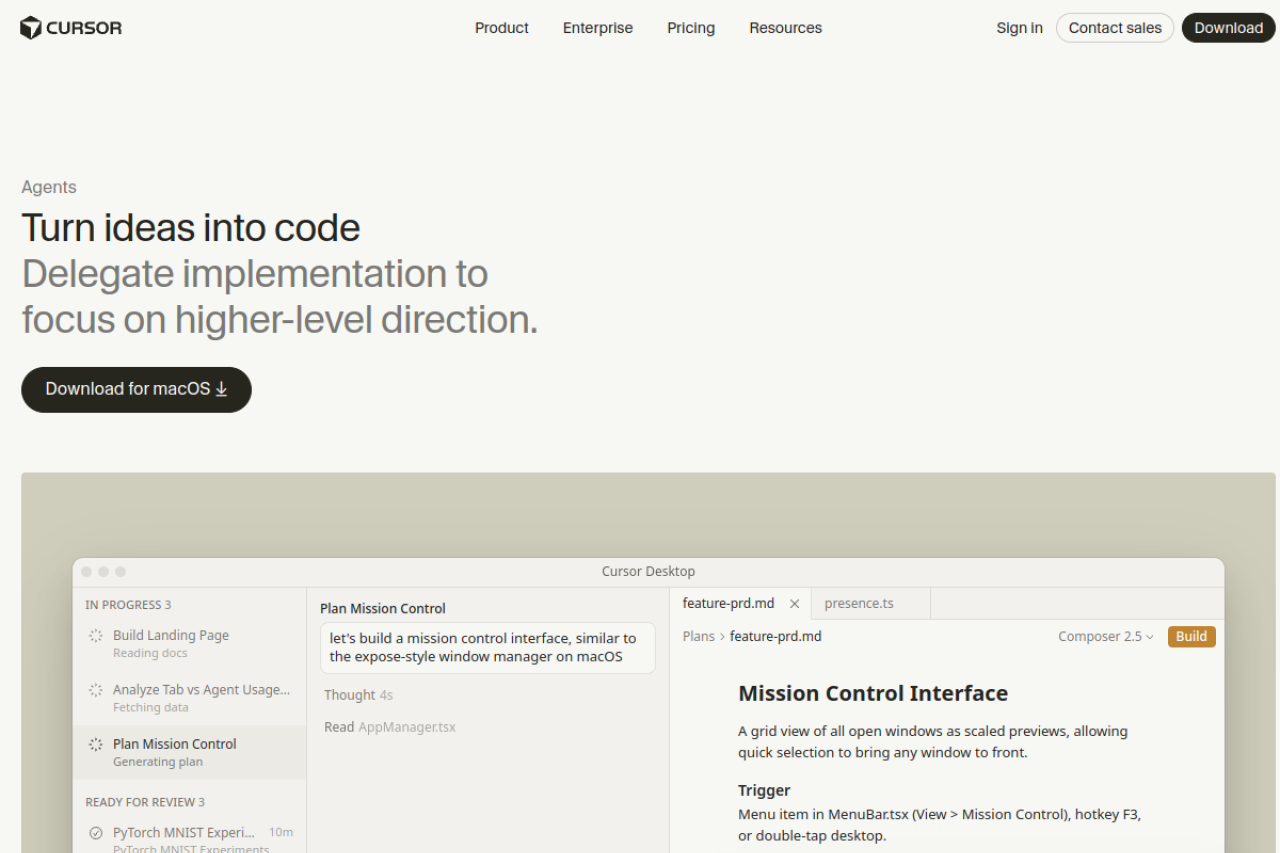This screenshot has height=853, width=1280.
Task: Click the mission control prompt text box
Action: 488,647
